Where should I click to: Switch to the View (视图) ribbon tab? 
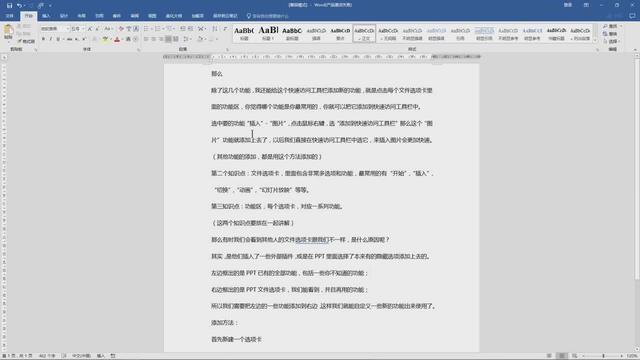click(x=152, y=16)
